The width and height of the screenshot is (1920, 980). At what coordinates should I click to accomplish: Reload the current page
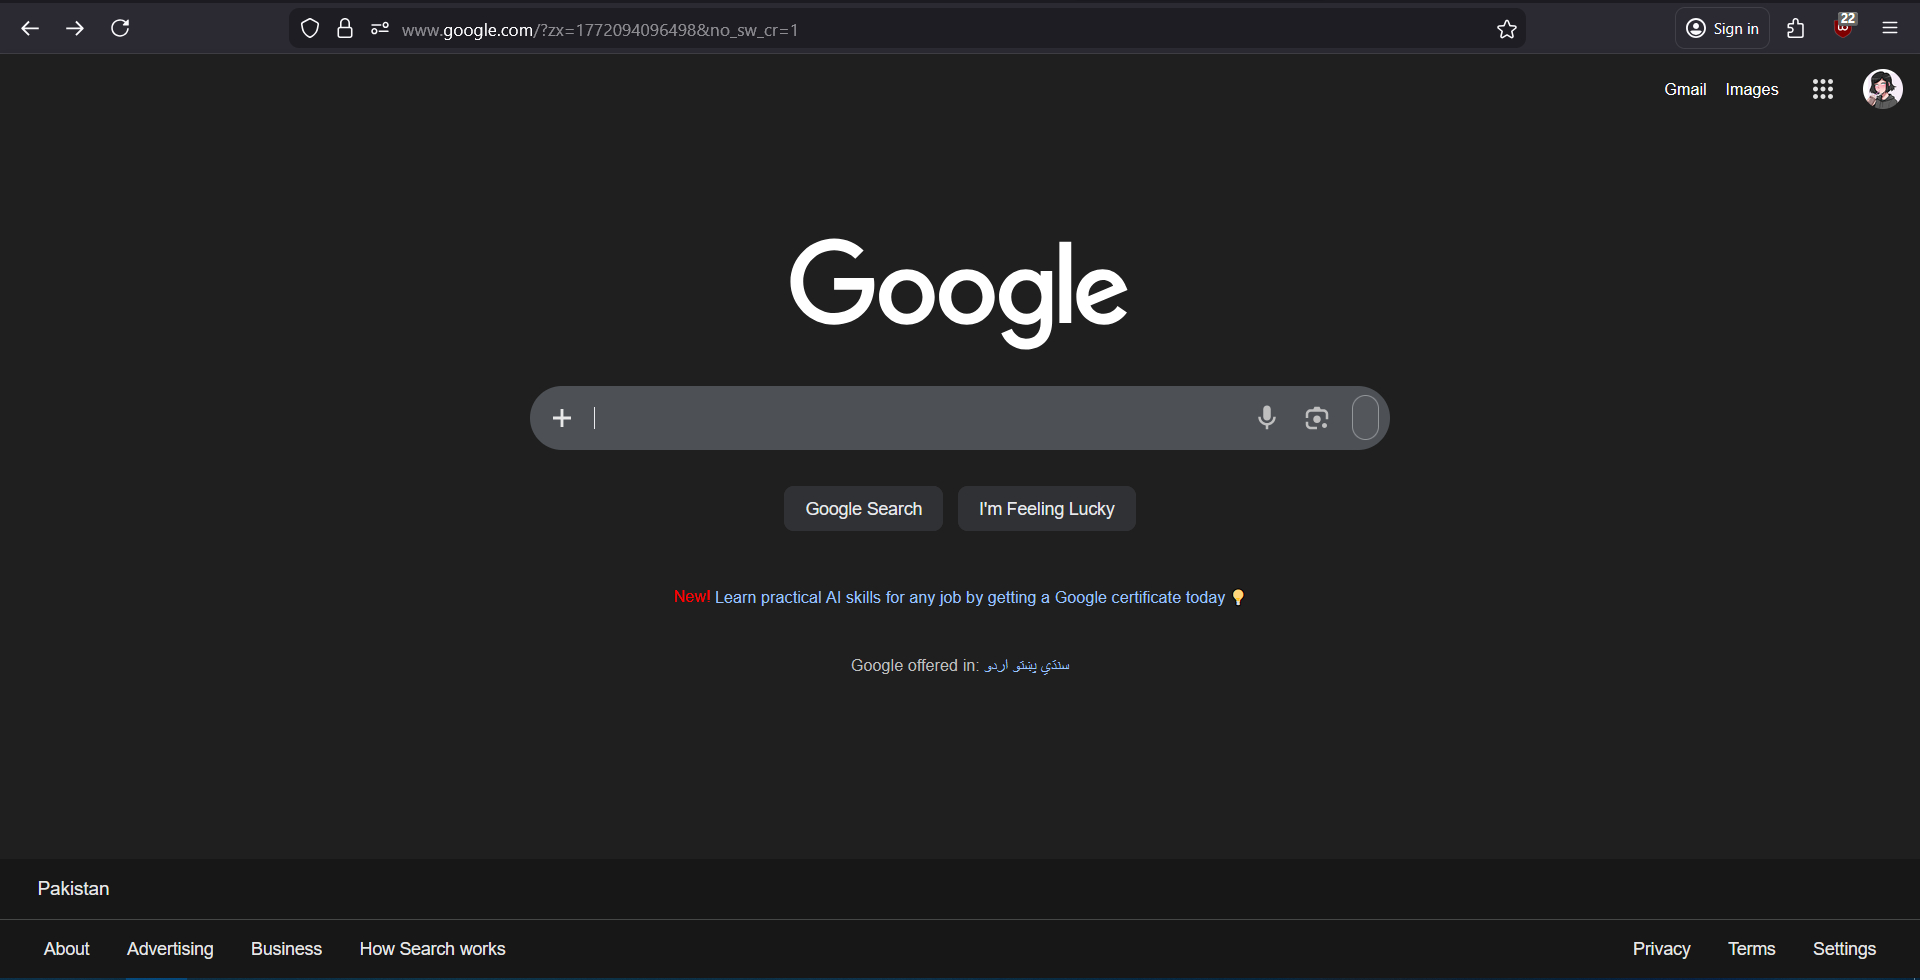click(x=120, y=28)
